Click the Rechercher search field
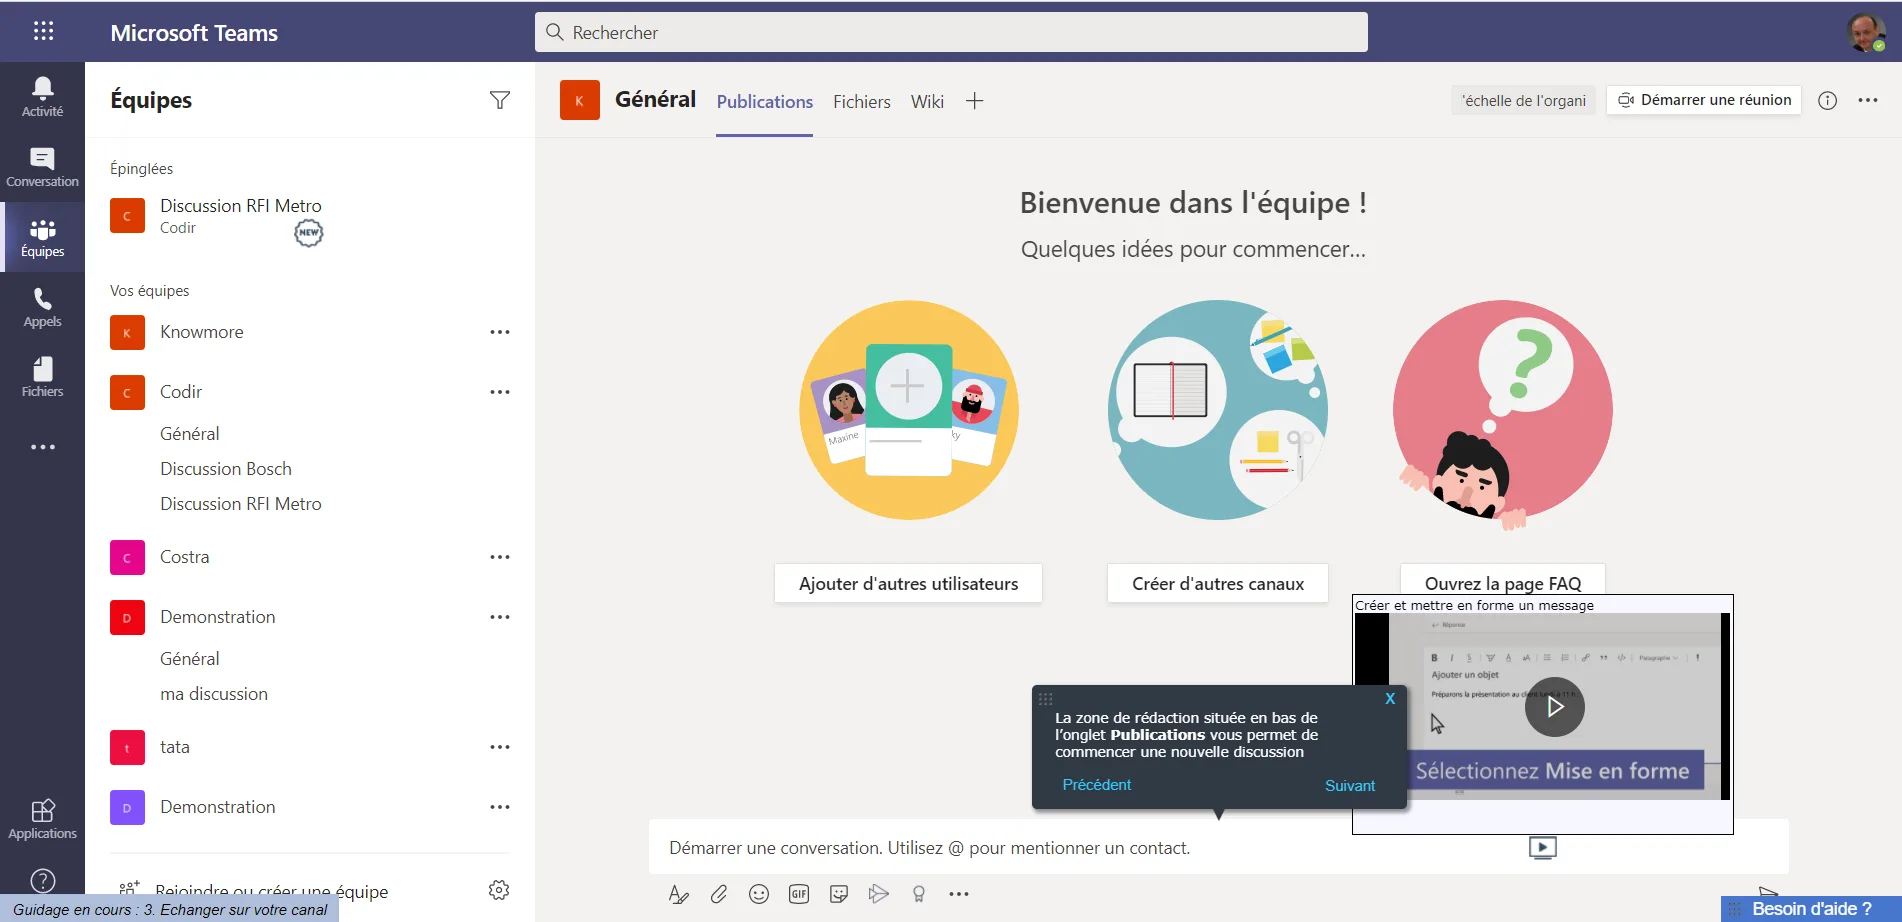Image resolution: width=1902 pixels, height=922 pixels. click(x=951, y=32)
